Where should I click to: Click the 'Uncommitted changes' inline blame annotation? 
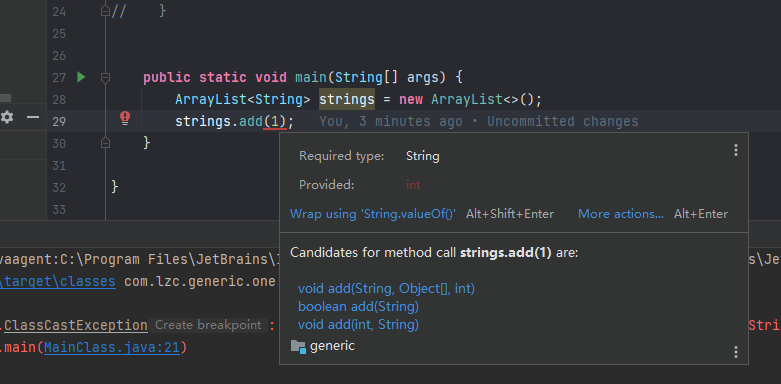click(562, 122)
